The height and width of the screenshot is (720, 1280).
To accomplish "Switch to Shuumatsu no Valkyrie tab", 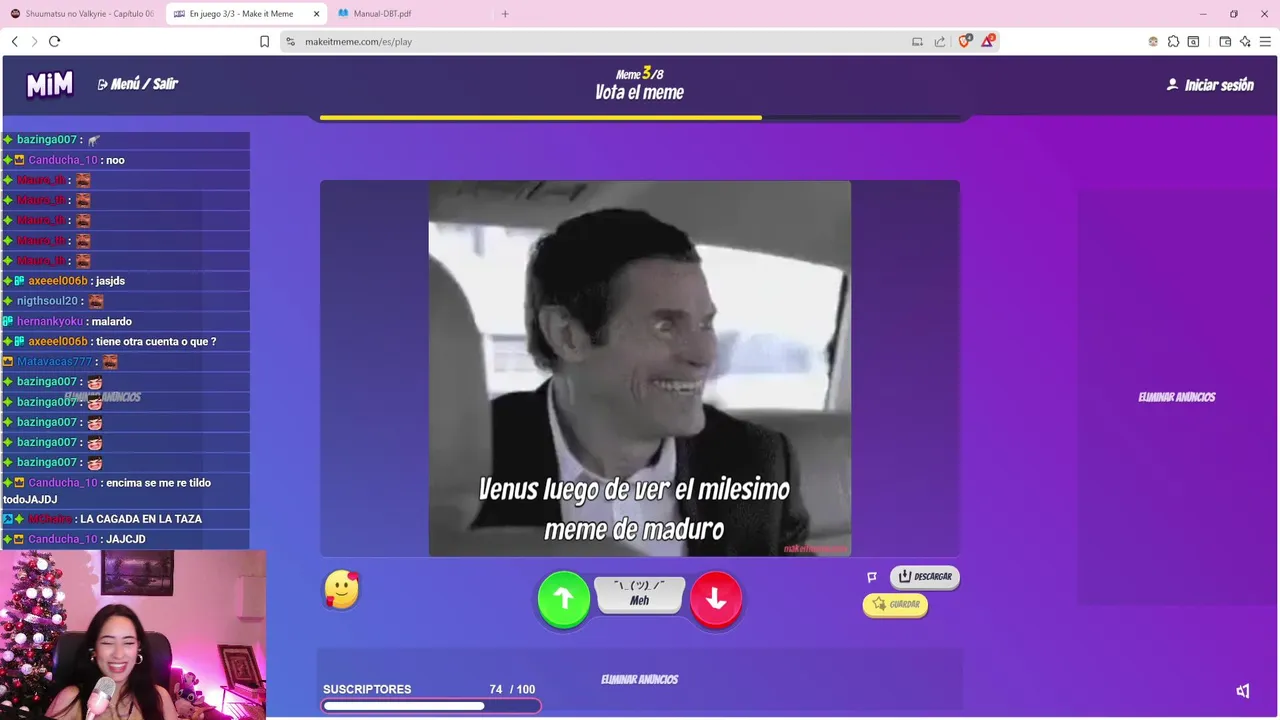I will point(82,14).
